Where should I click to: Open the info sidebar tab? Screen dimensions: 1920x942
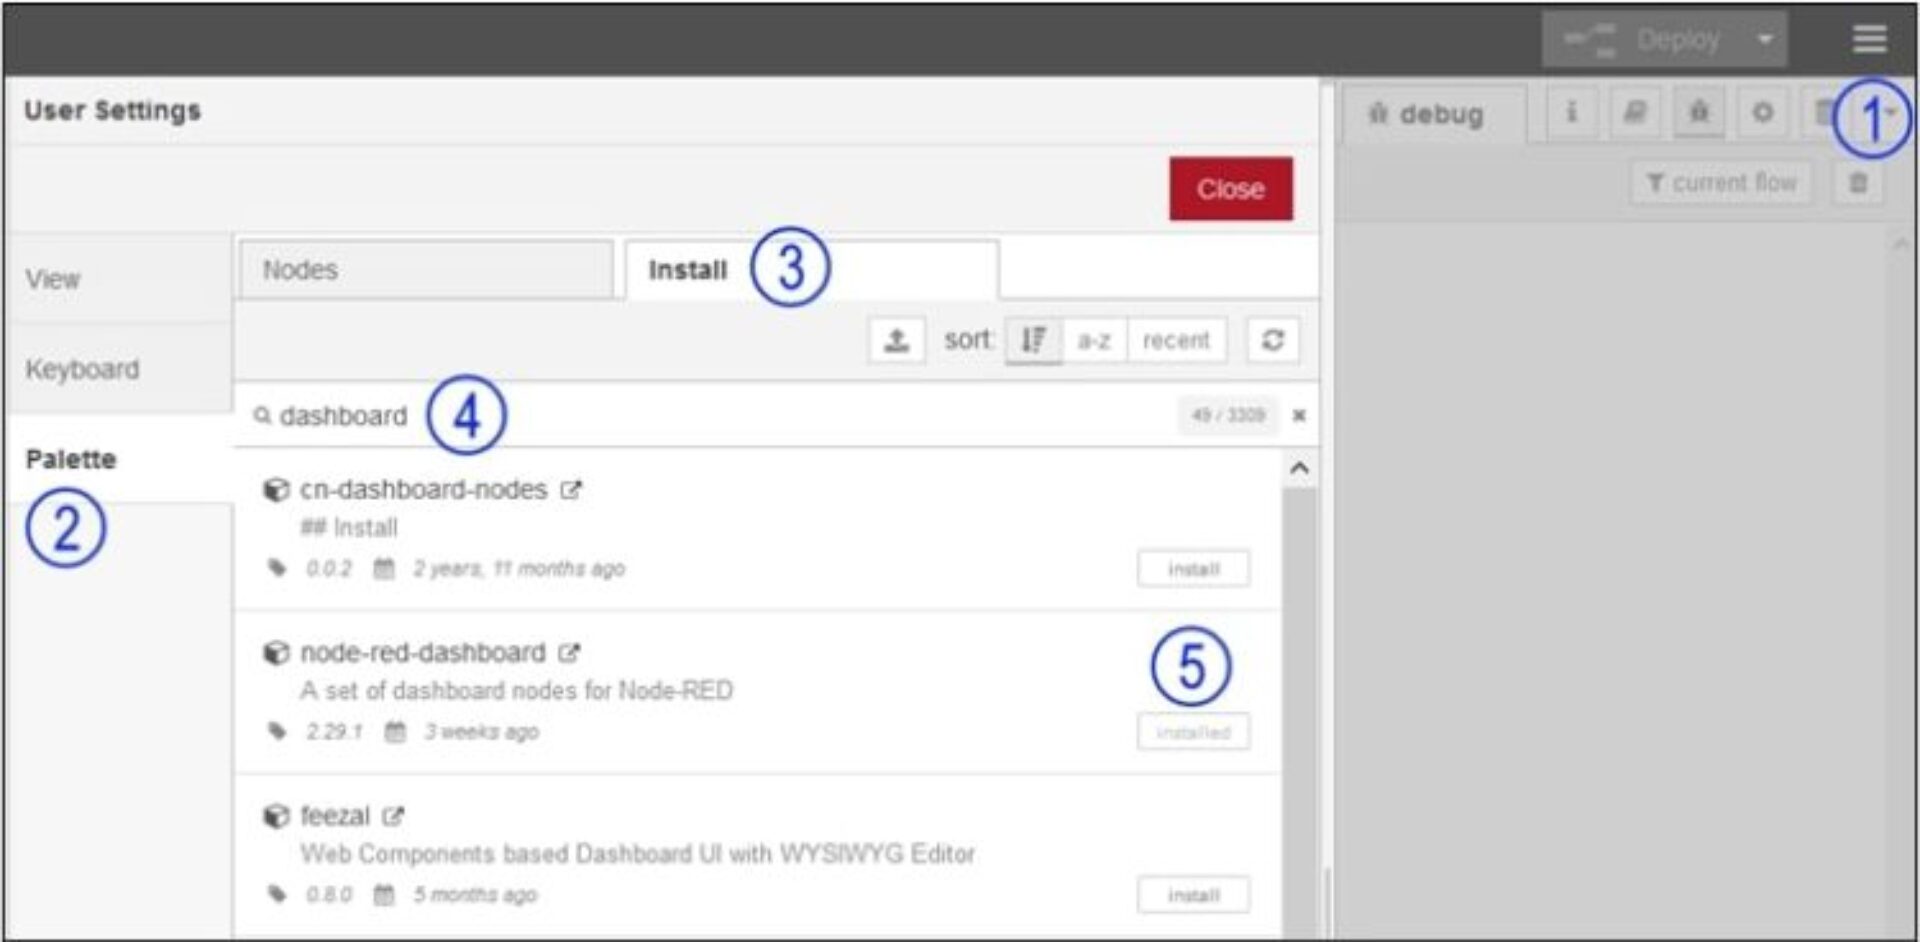[1570, 112]
